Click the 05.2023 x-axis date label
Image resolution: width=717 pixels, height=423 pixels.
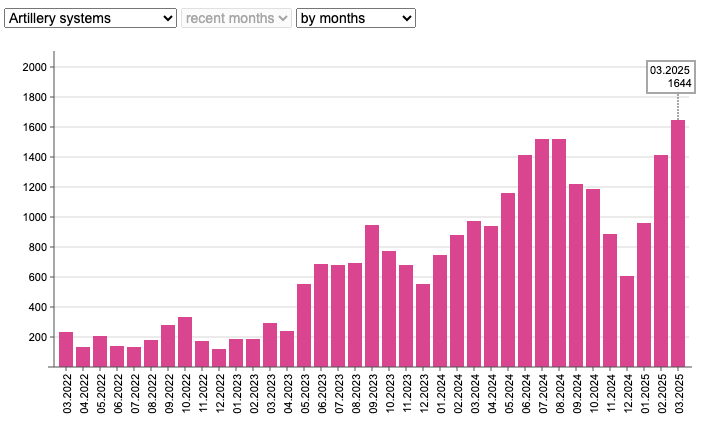coord(305,394)
